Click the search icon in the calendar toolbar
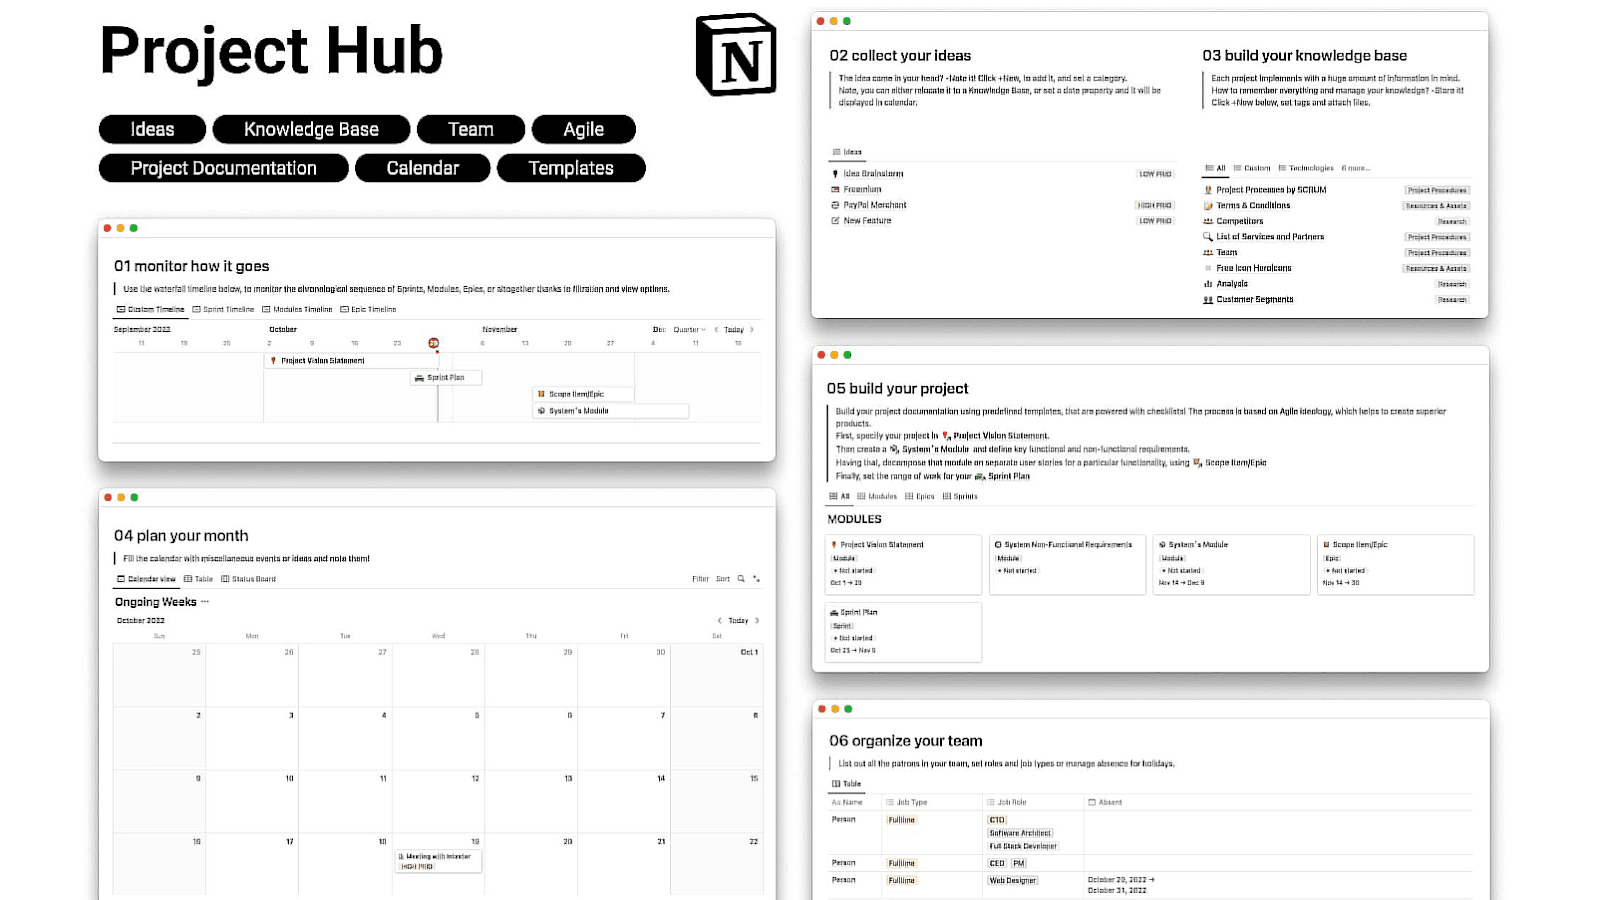This screenshot has width=1600, height=900. [x=740, y=578]
